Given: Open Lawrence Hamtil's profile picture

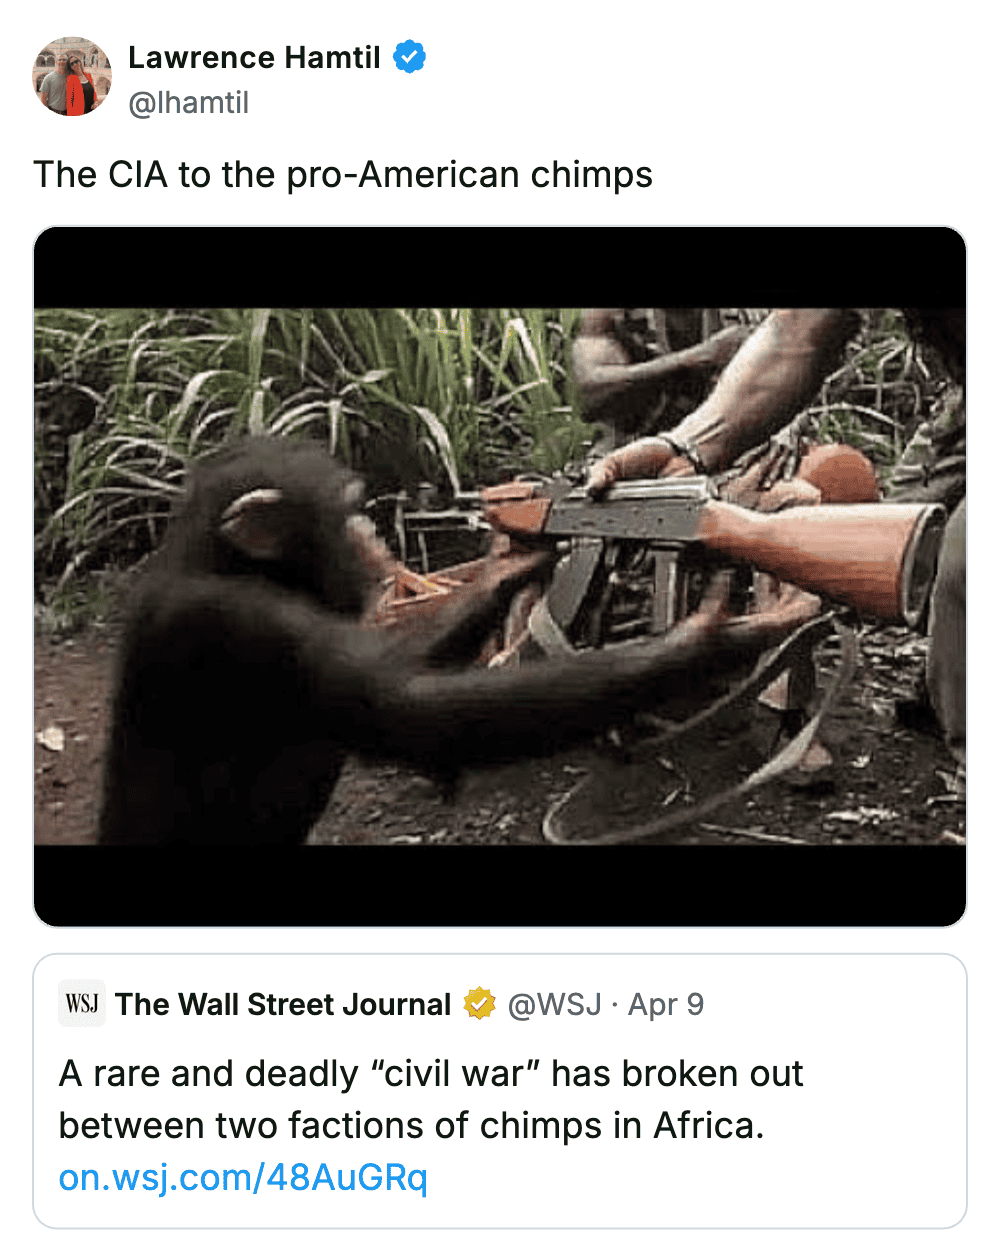Looking at the screenshot, I should [72, 77].
